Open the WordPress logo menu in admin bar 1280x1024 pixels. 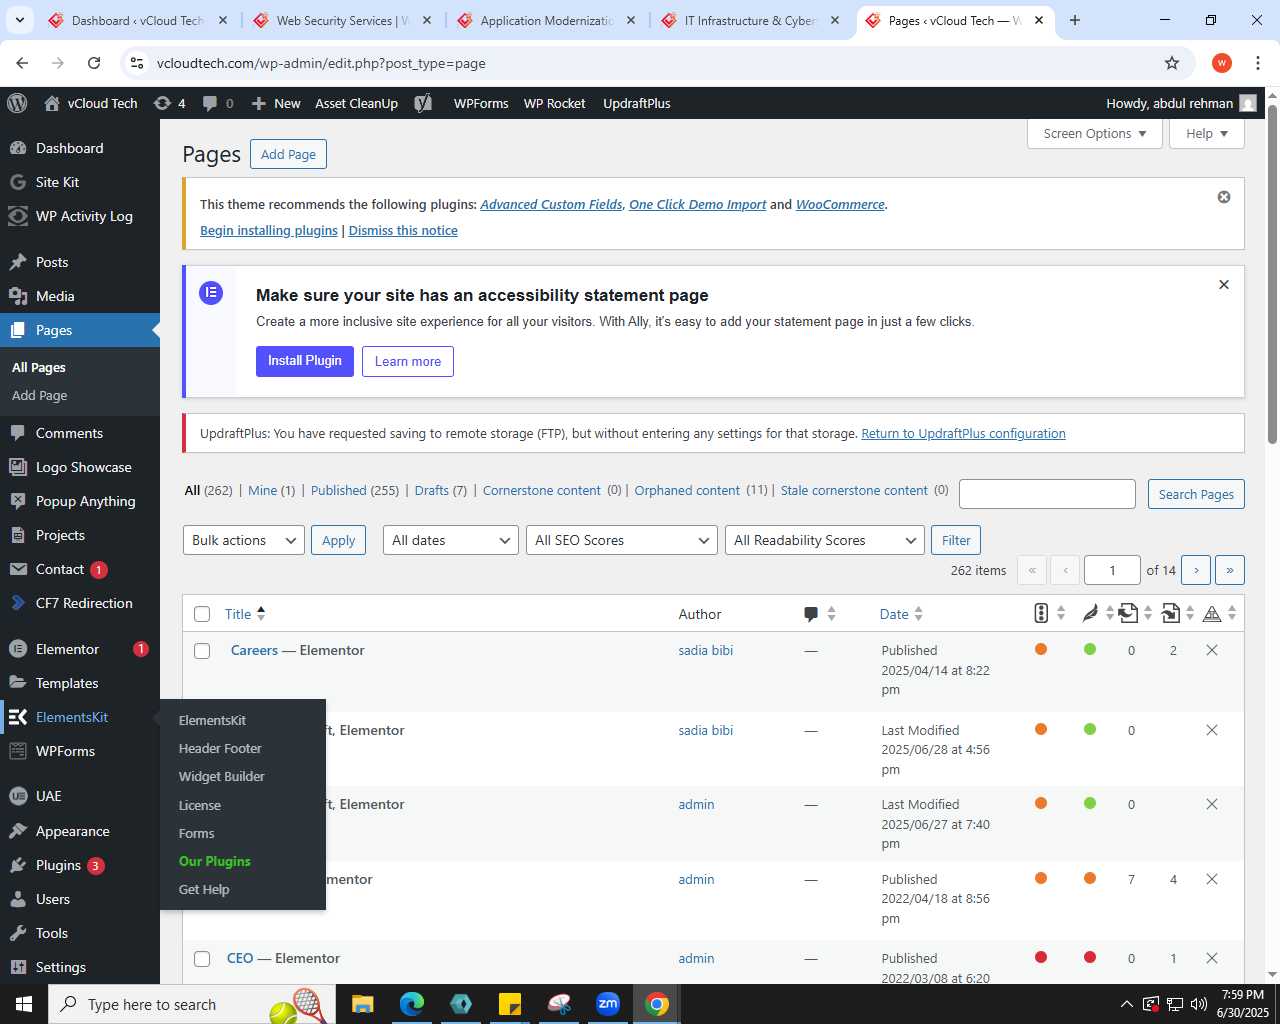[16, 103]
